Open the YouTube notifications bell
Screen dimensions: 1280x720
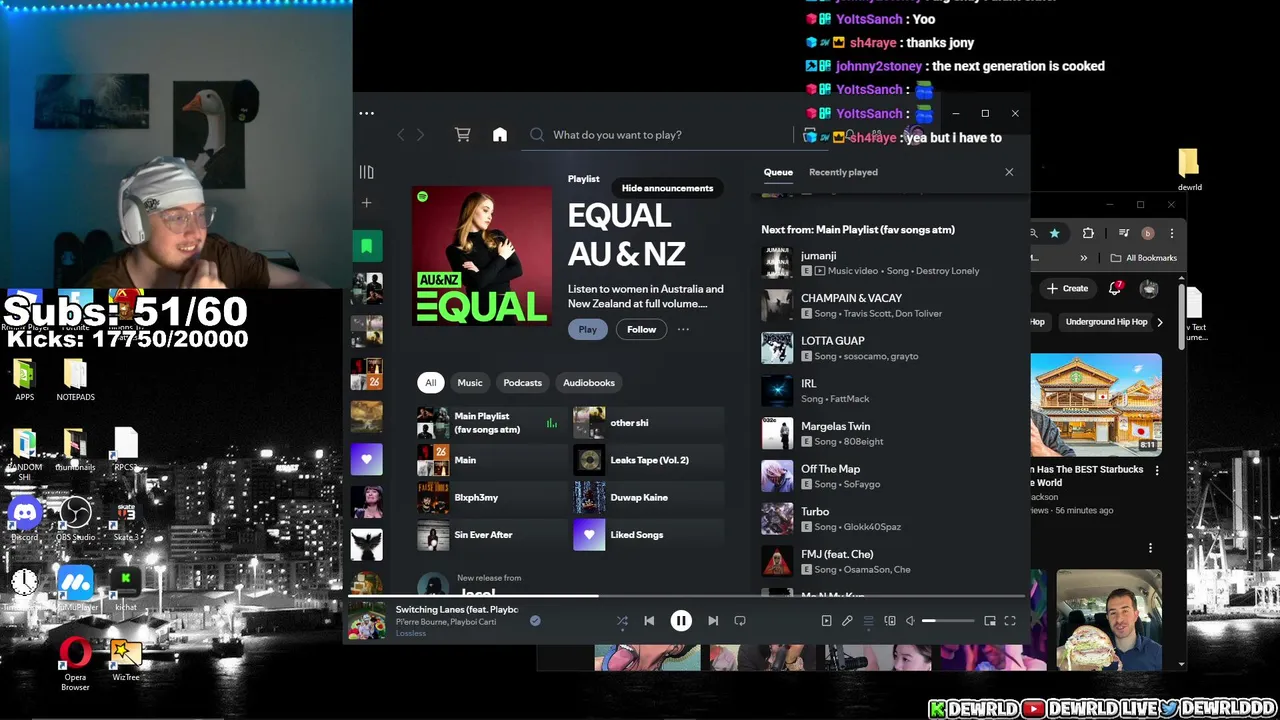point(1115,289)
